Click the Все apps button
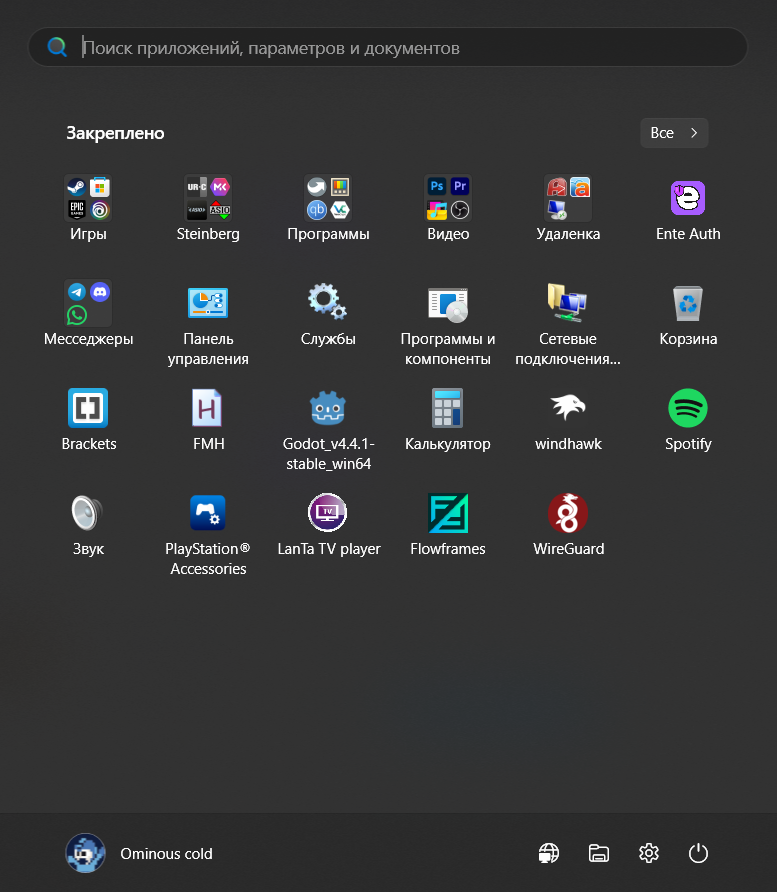 click(x=674, y=133)
